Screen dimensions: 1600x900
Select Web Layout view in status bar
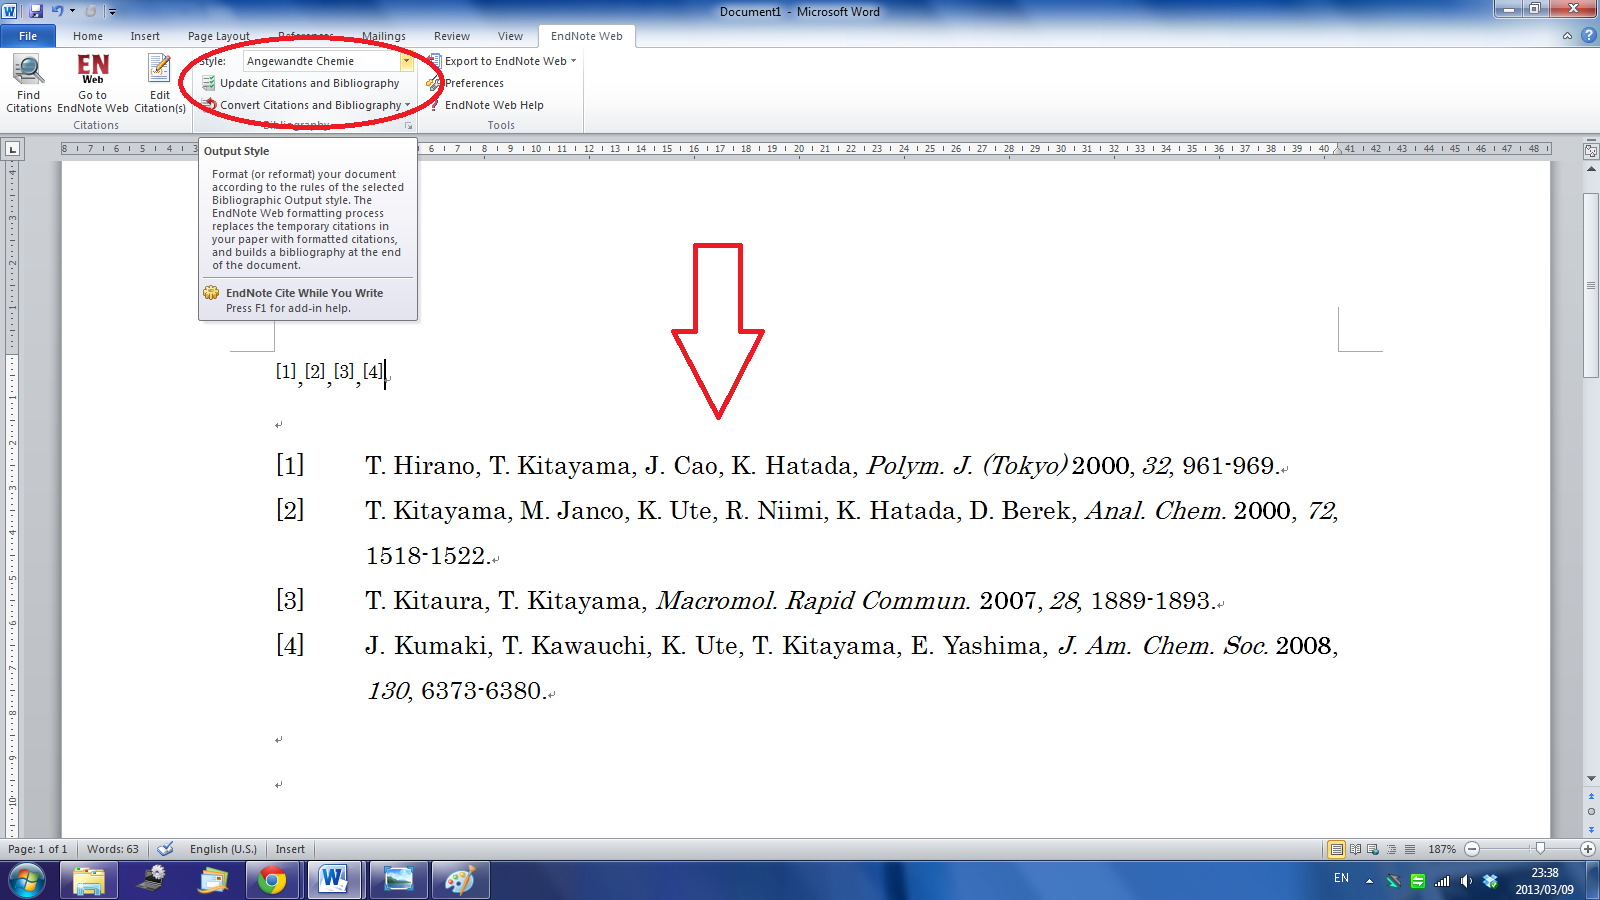(1371, 849)
